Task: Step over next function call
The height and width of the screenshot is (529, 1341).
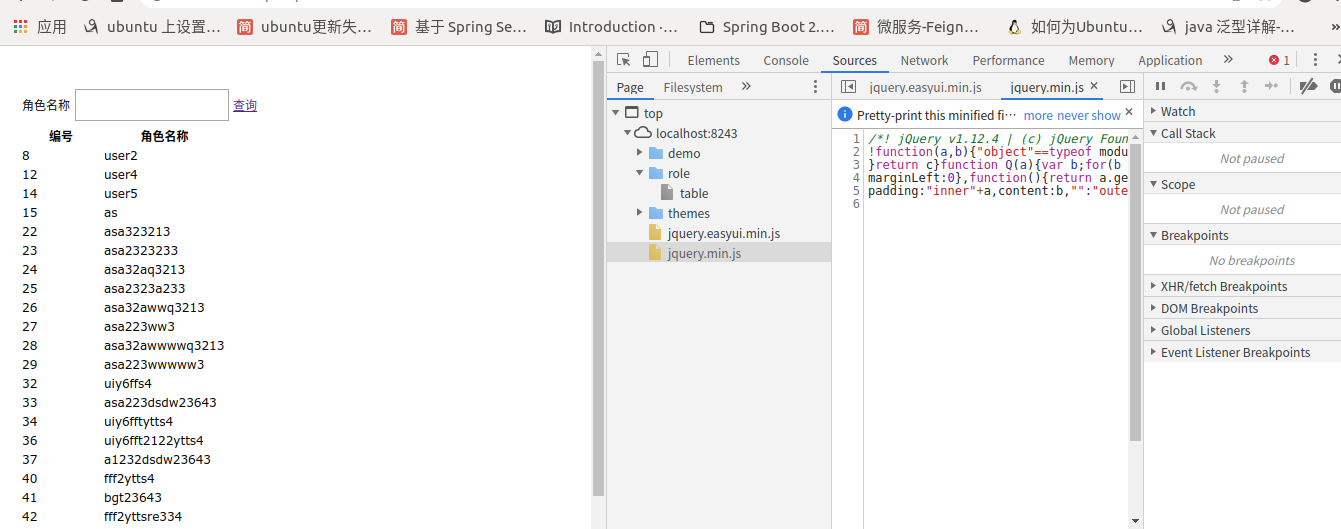Action: coord(1188,87)
